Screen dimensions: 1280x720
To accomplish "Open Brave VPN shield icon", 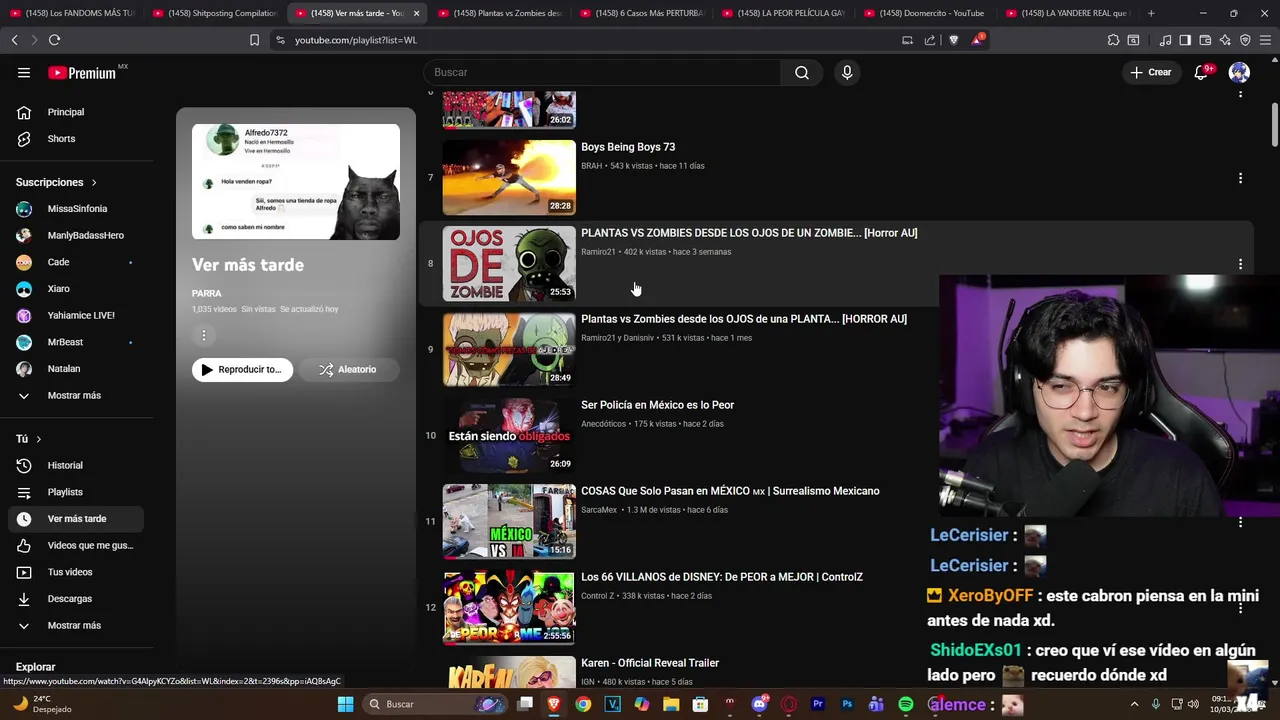I will click(1245, 40).
